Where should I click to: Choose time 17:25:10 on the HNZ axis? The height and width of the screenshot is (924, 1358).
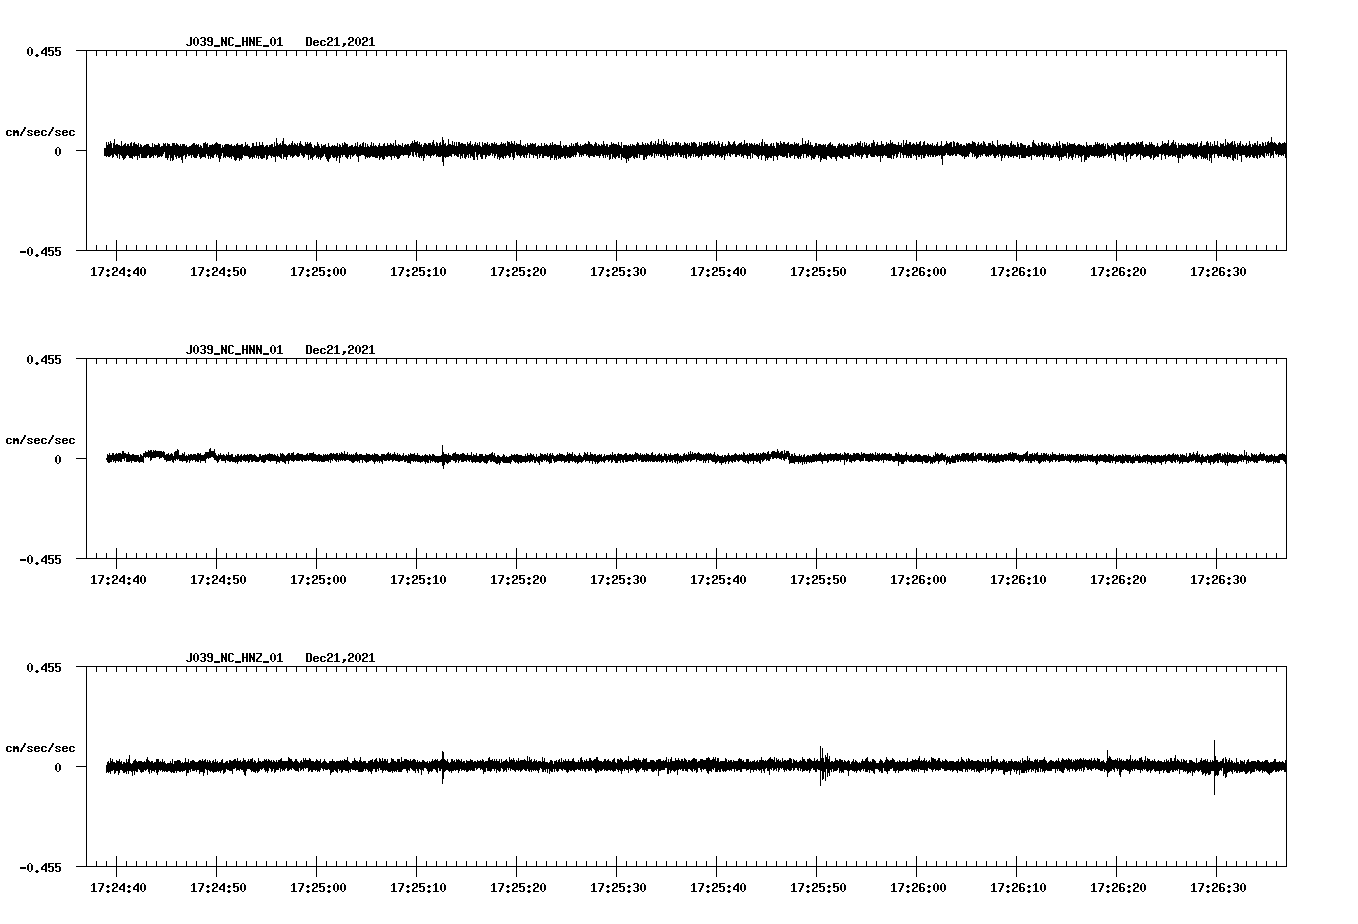coord(418,887)
